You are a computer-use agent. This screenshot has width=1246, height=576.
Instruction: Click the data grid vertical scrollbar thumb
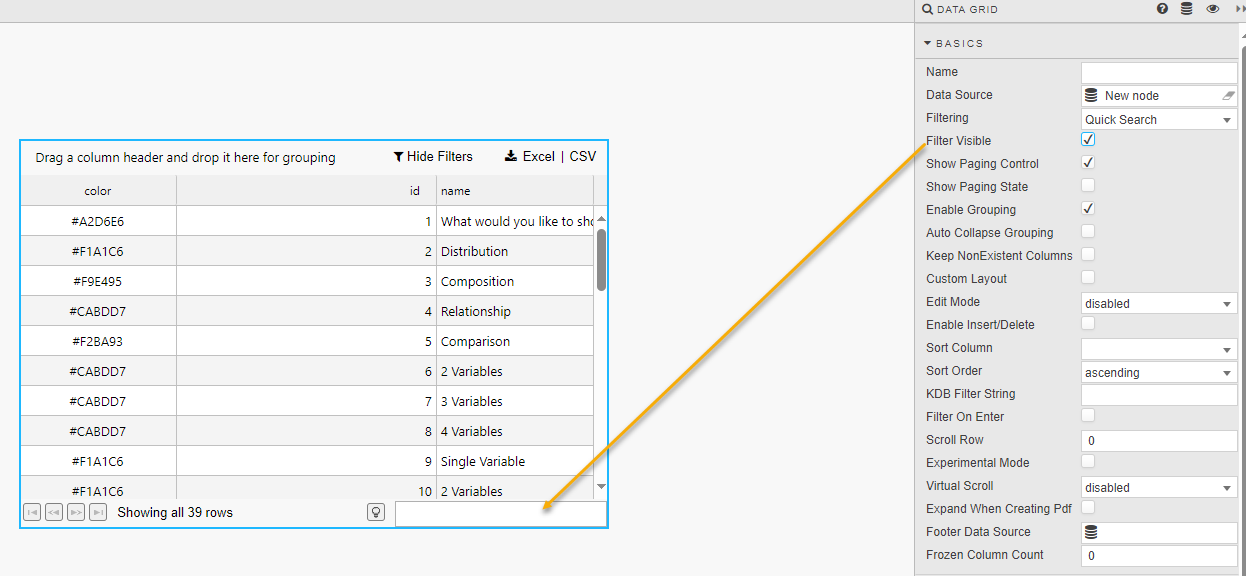coord(601,259)
